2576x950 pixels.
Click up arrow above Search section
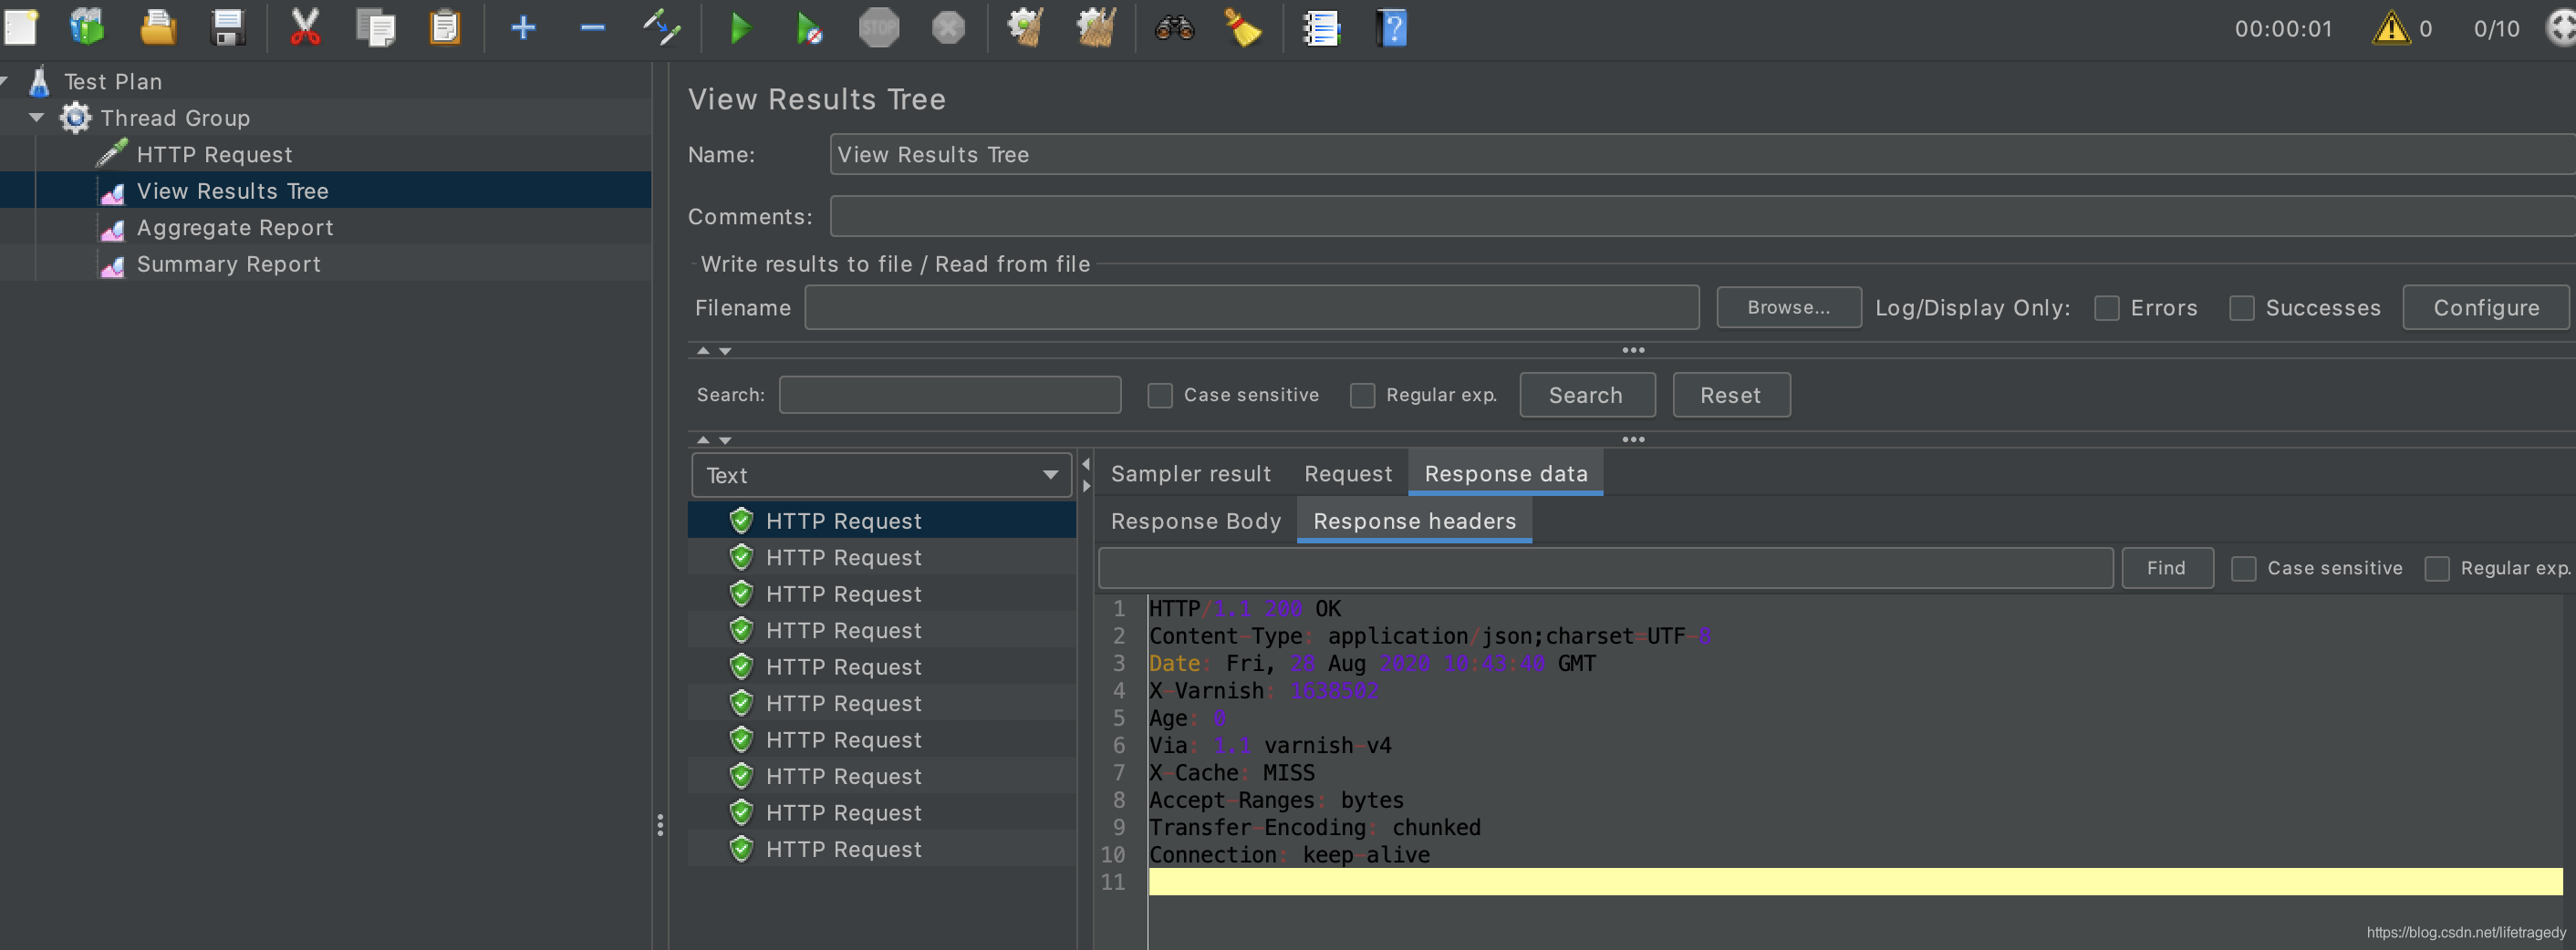click(x=703, y=351)
